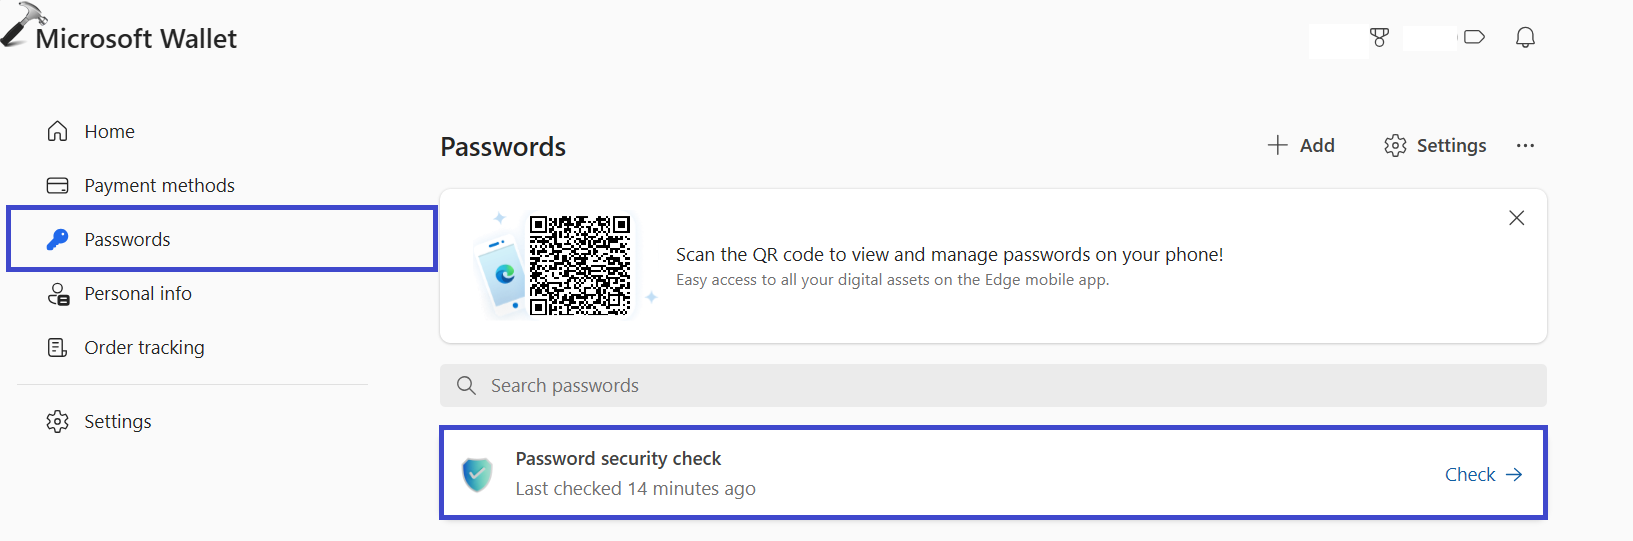This screenshot has height=541, width=1633.
Task: Dismiss the QR code banner
Action: (x=1516, y=218)
